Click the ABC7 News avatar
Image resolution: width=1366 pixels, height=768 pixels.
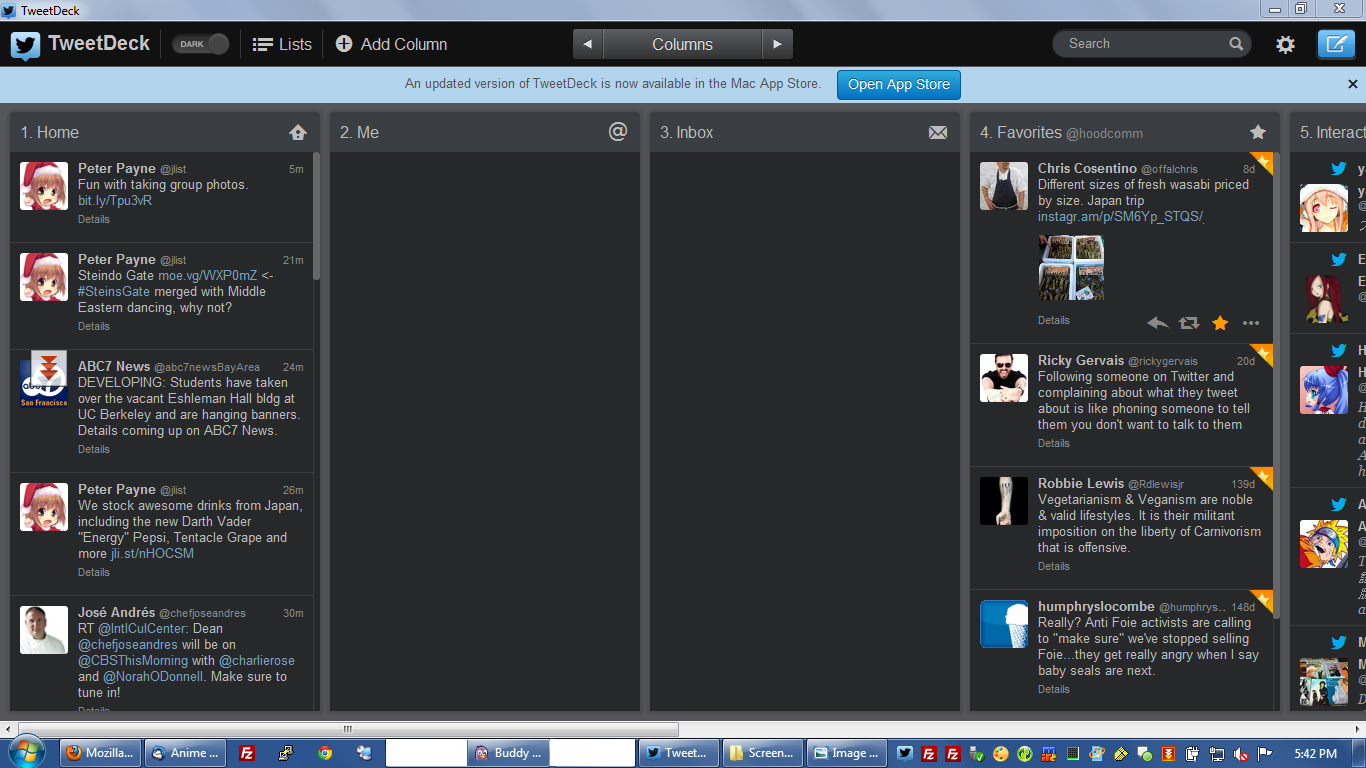pyautogui.click(x=44, y=384)
